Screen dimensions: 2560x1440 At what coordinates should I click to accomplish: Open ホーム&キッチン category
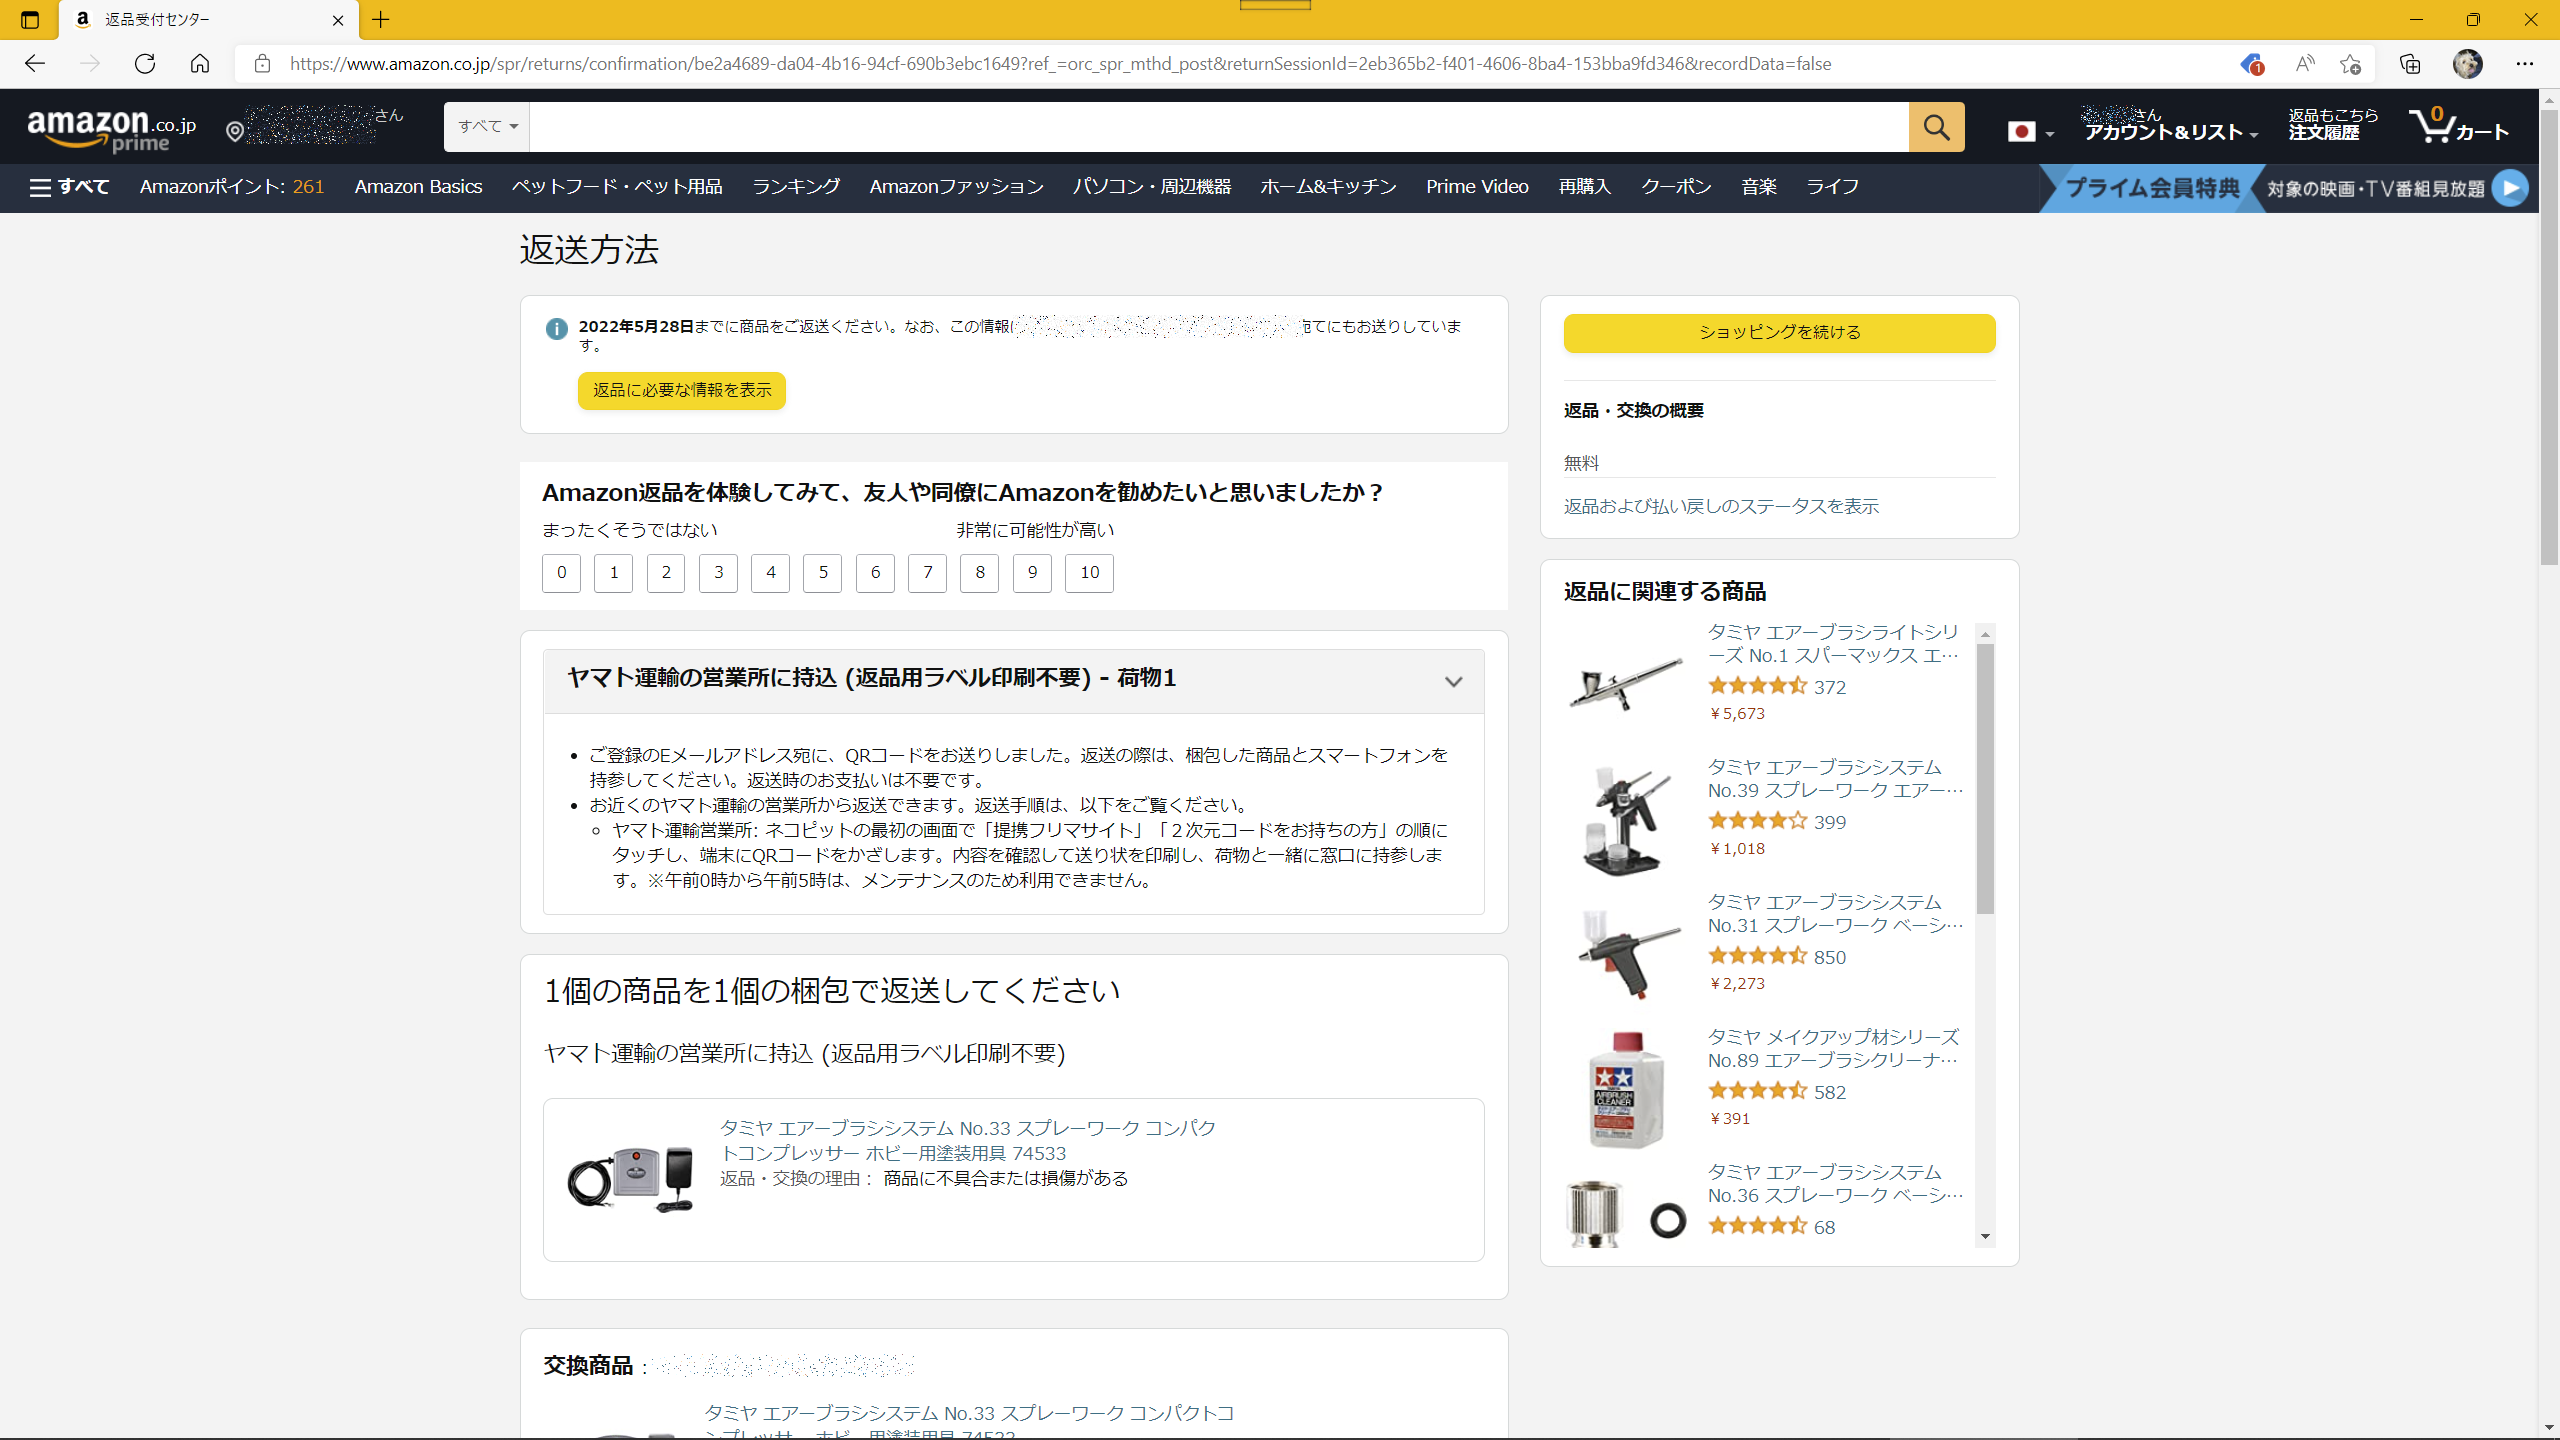1328,187
